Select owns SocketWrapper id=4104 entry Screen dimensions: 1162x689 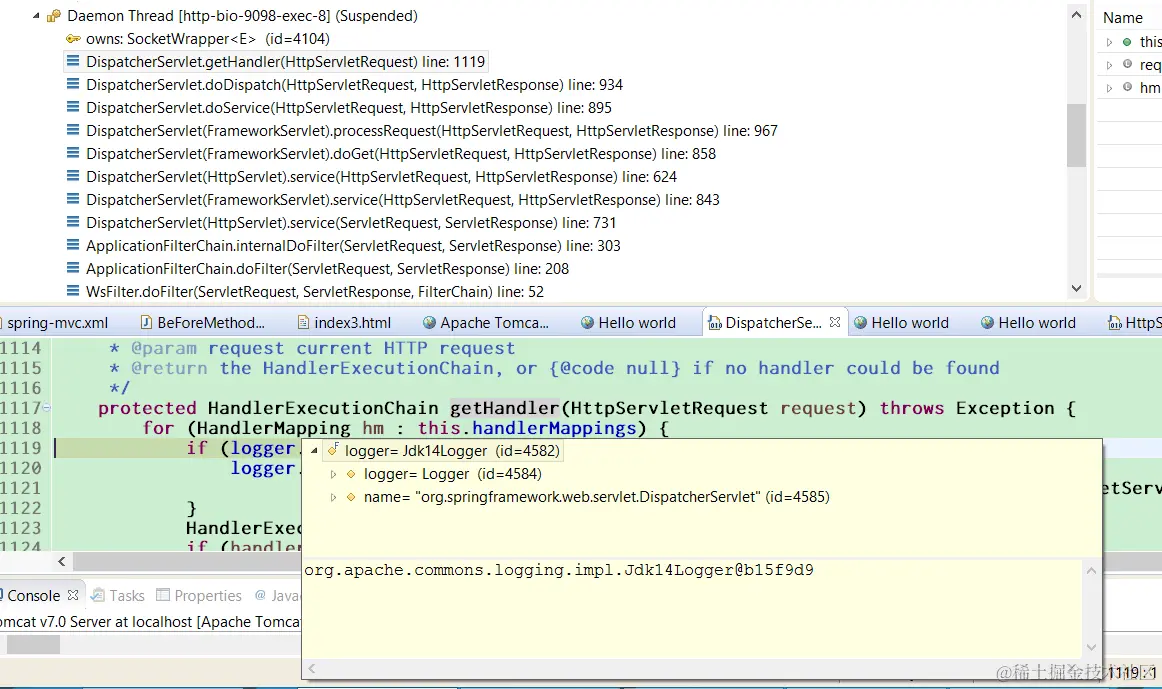point(208,39)
